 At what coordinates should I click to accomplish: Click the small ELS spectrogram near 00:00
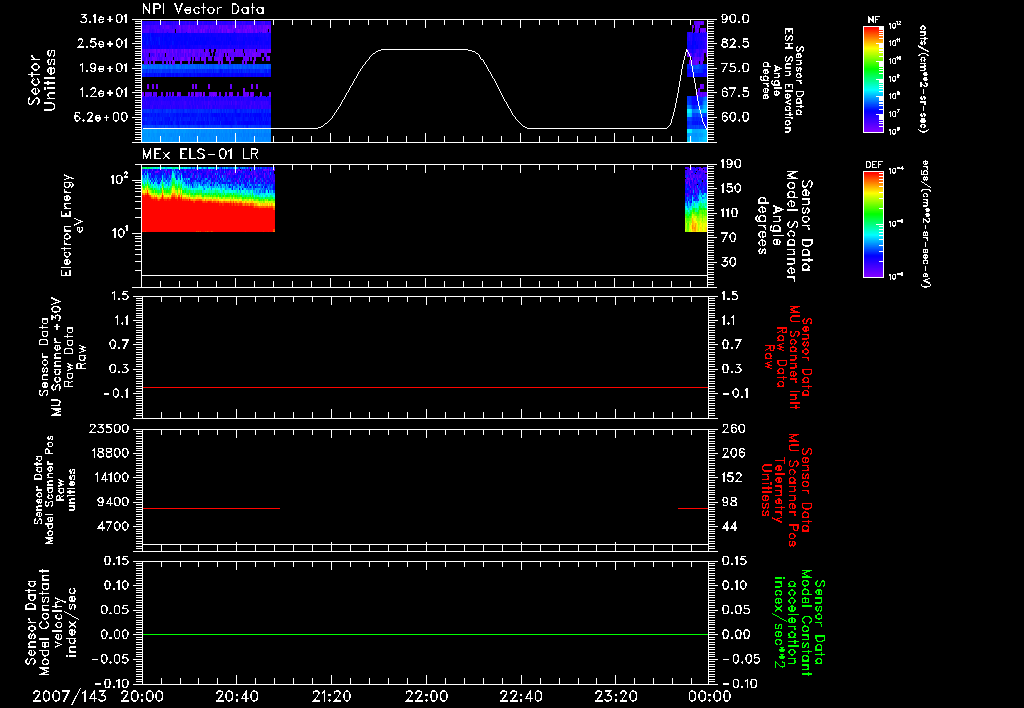(x=696, y=199)
